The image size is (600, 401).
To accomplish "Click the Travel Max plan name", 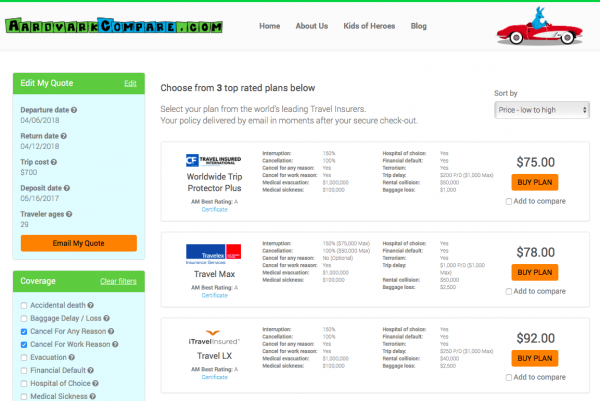I will point(214,274).
